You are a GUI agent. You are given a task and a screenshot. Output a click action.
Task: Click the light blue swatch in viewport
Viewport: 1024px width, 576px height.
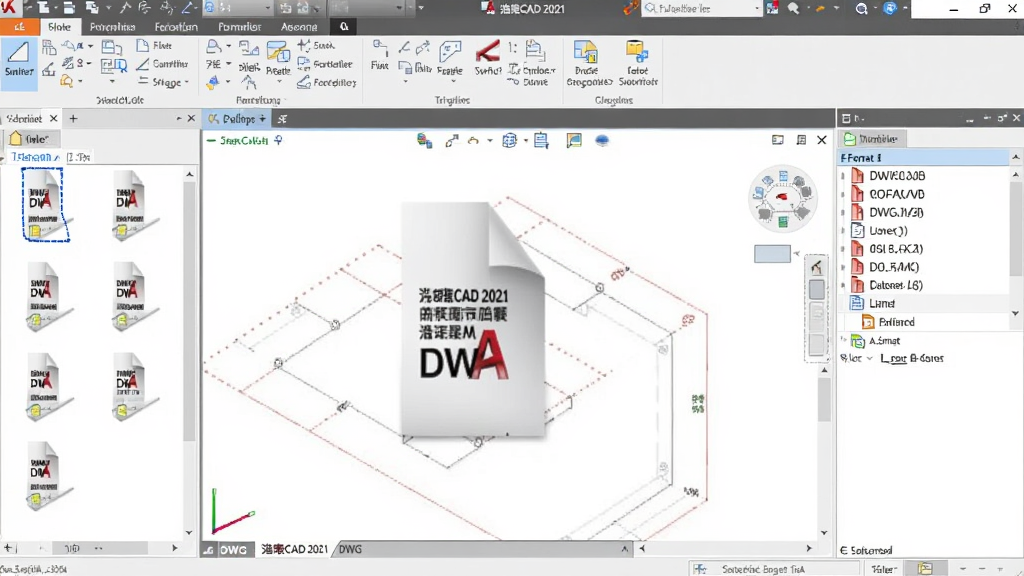click(772, 254)
